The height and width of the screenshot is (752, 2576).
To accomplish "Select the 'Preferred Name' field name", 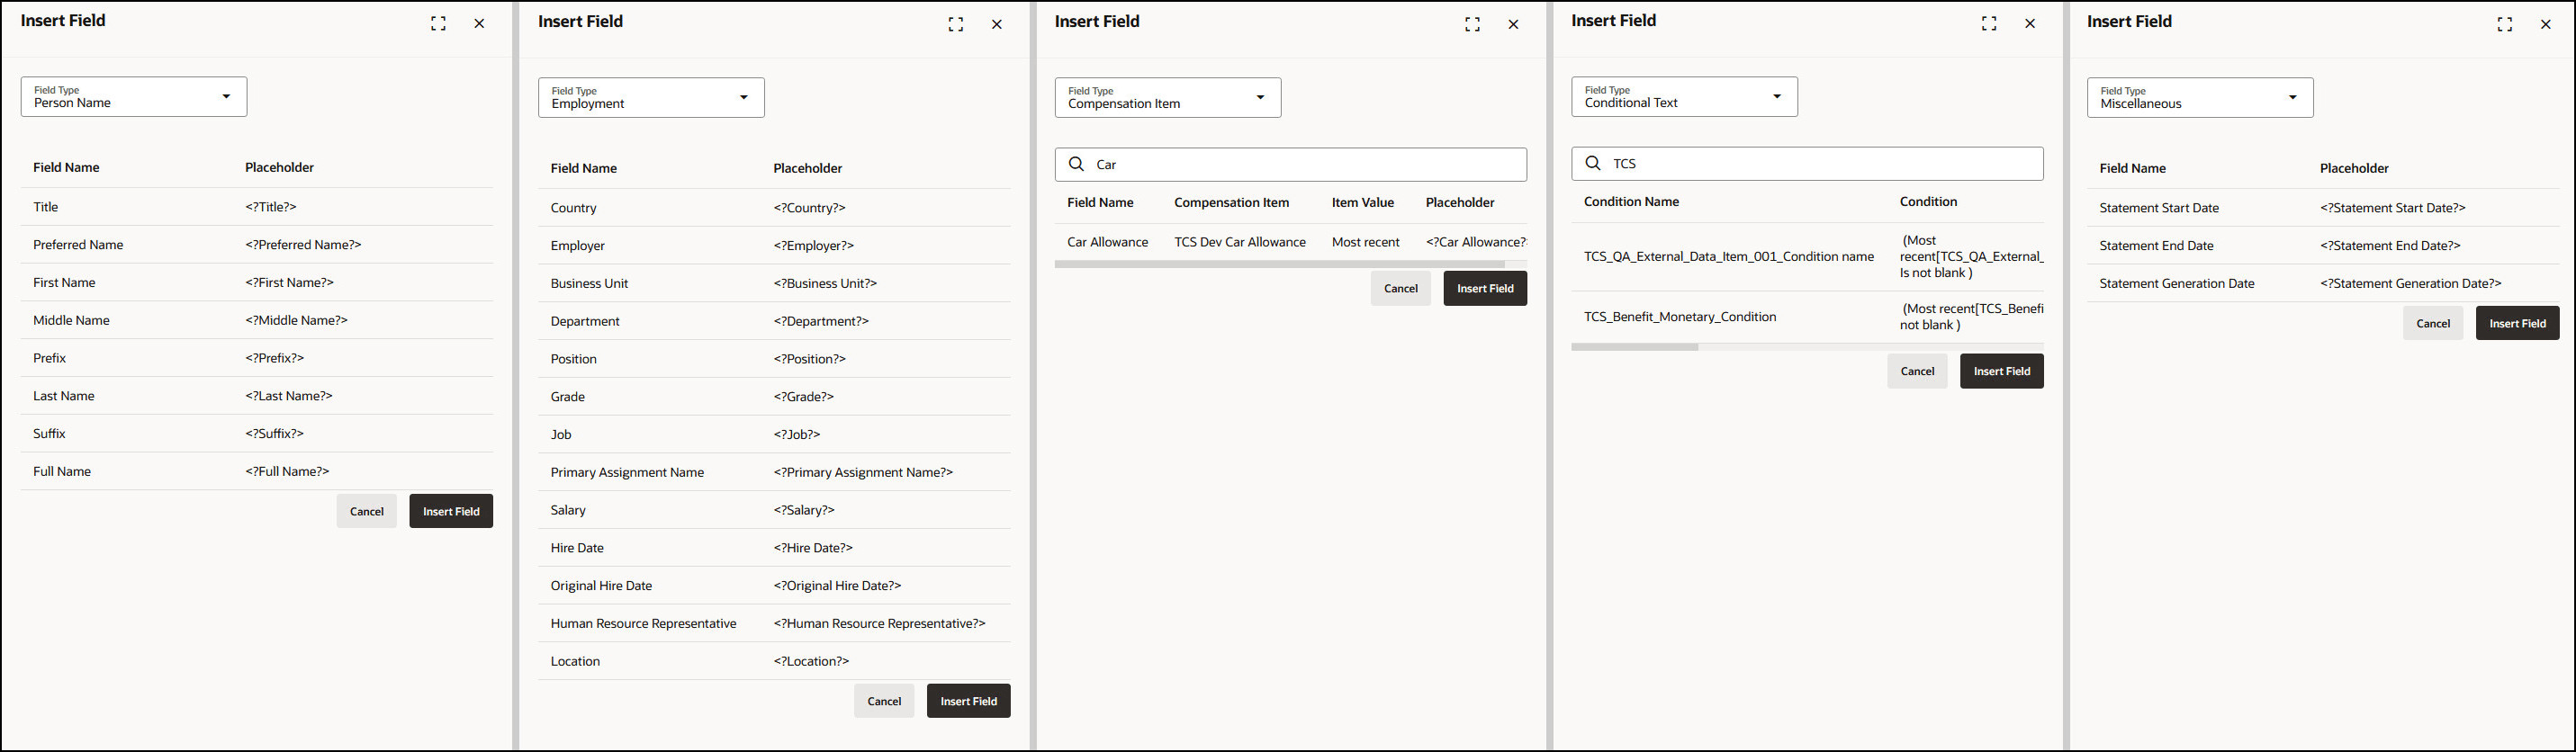I will point(78,245).
